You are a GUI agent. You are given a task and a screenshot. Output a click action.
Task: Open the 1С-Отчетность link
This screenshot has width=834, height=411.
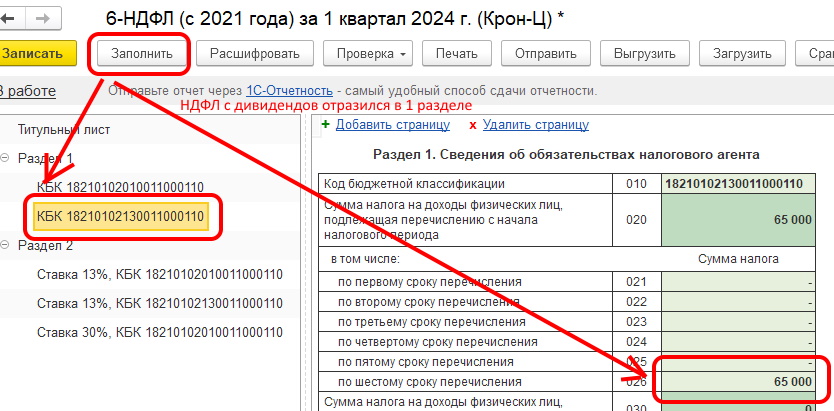coord(289,91)
